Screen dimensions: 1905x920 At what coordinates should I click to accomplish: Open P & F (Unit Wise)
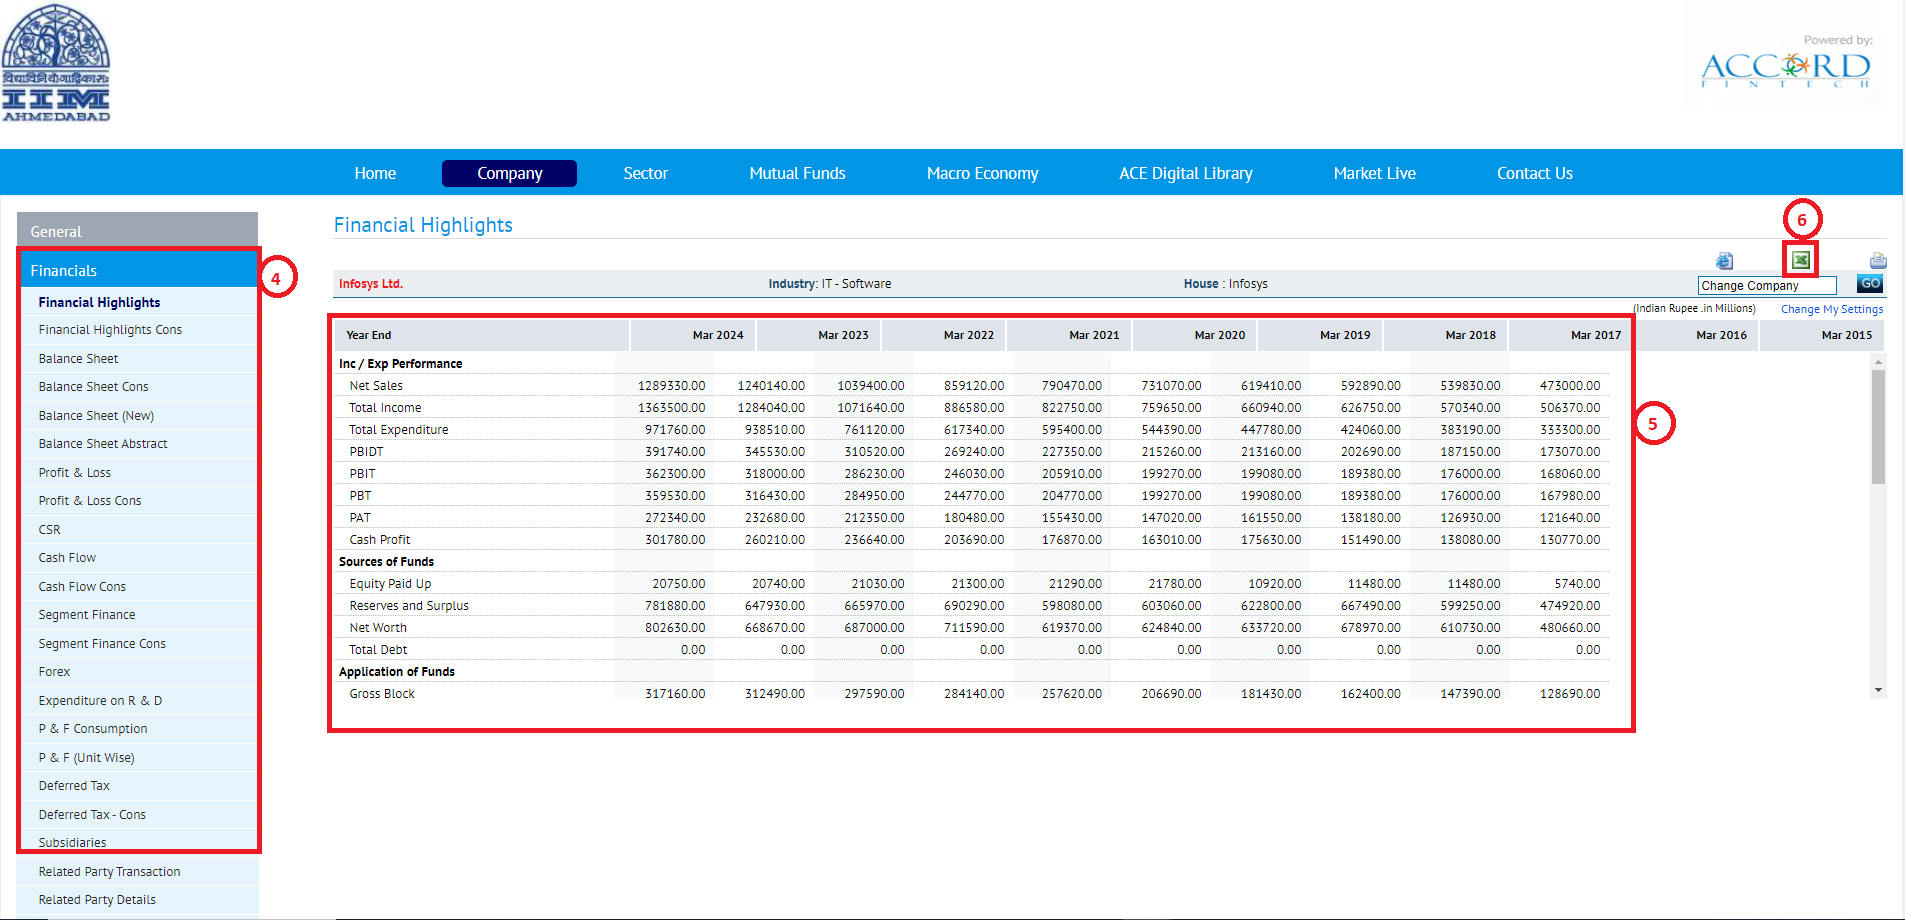coord(86,758)
